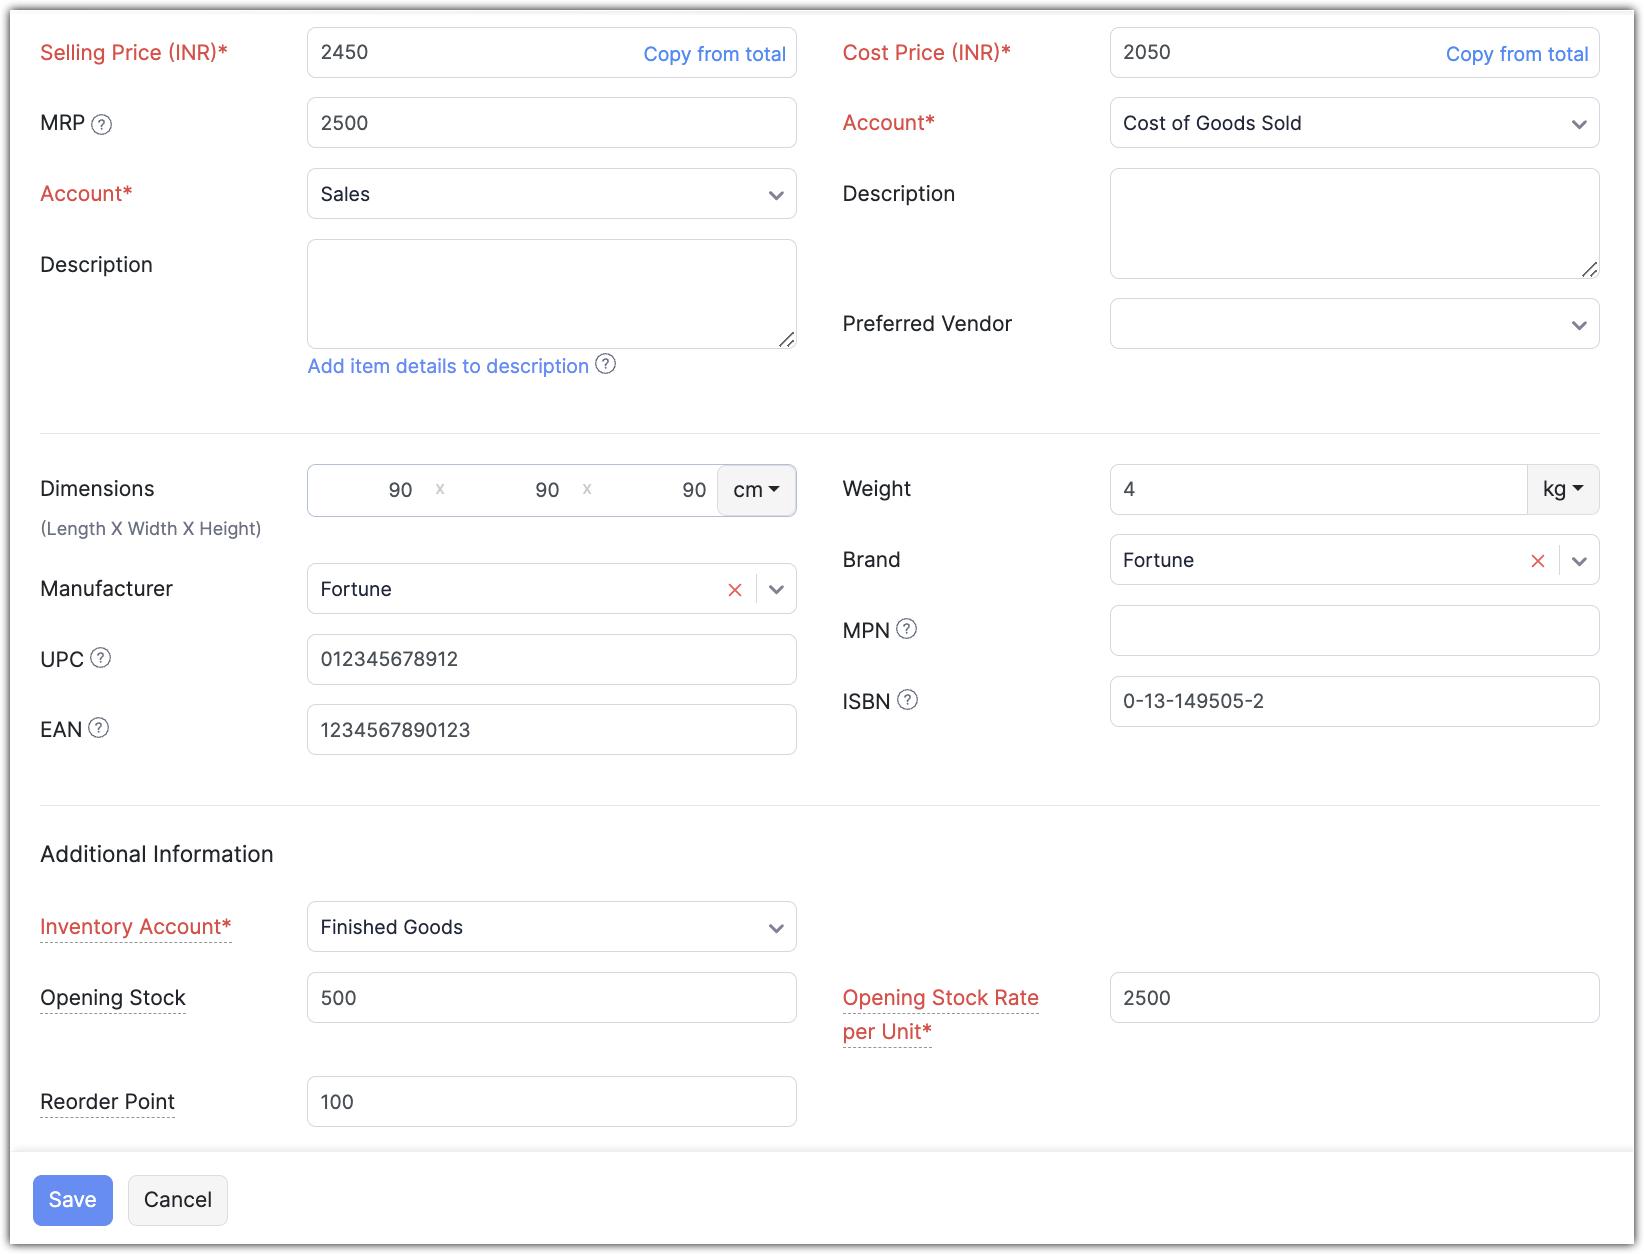Click help icon next to Add item details
The width and height of the screenshot is (1644, 1254).
tap(605, 364)
